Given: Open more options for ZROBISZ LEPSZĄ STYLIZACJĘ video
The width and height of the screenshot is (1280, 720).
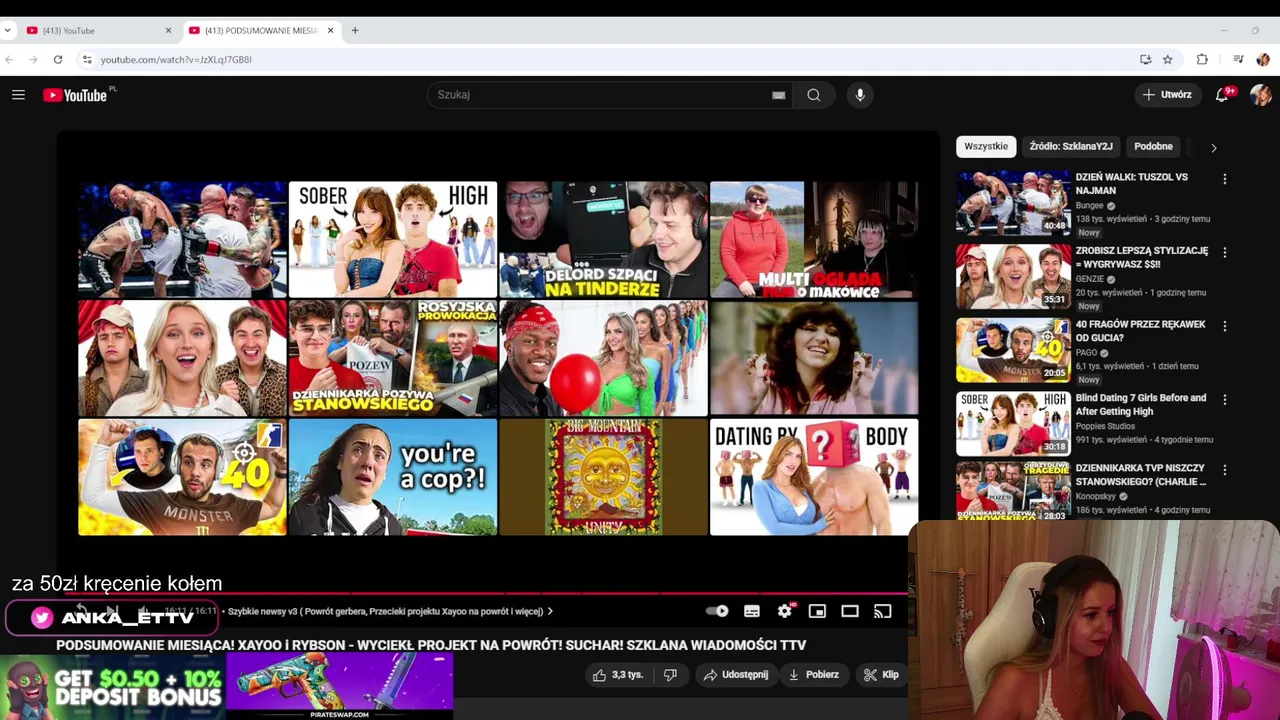Looking at the screenshot, I should [x=1224, y=253].
